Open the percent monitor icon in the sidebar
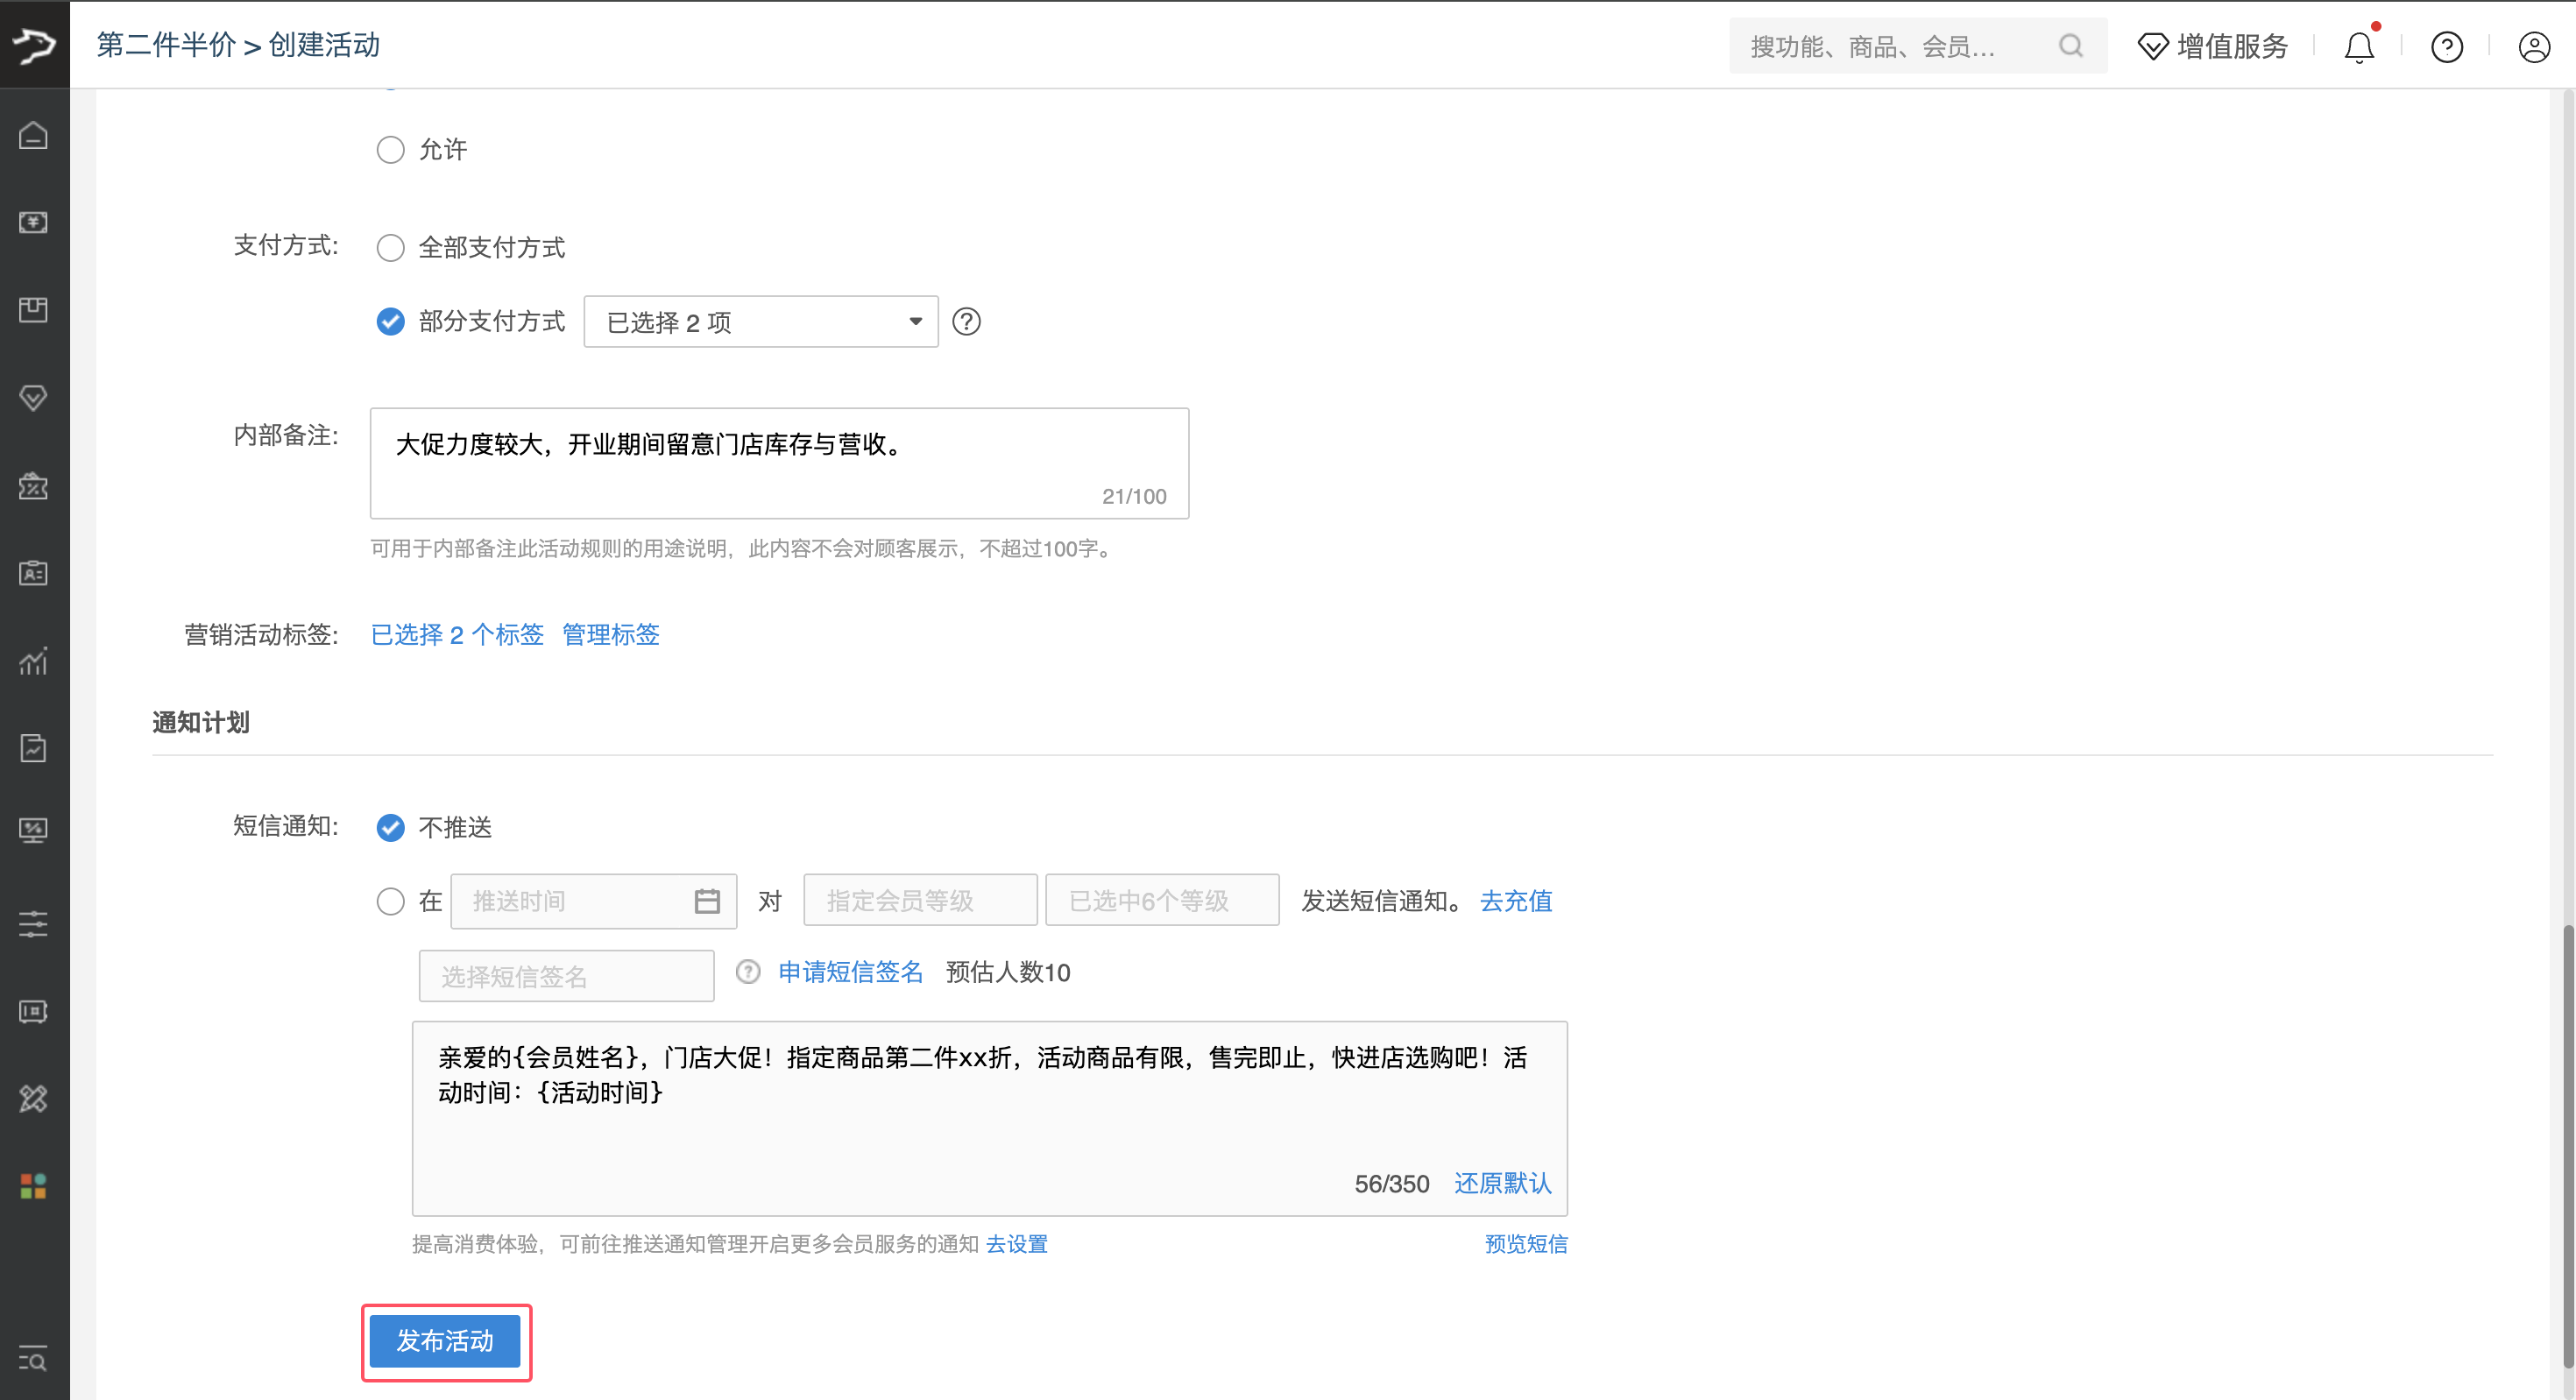 pyautogui.click(x=34, y=831)
